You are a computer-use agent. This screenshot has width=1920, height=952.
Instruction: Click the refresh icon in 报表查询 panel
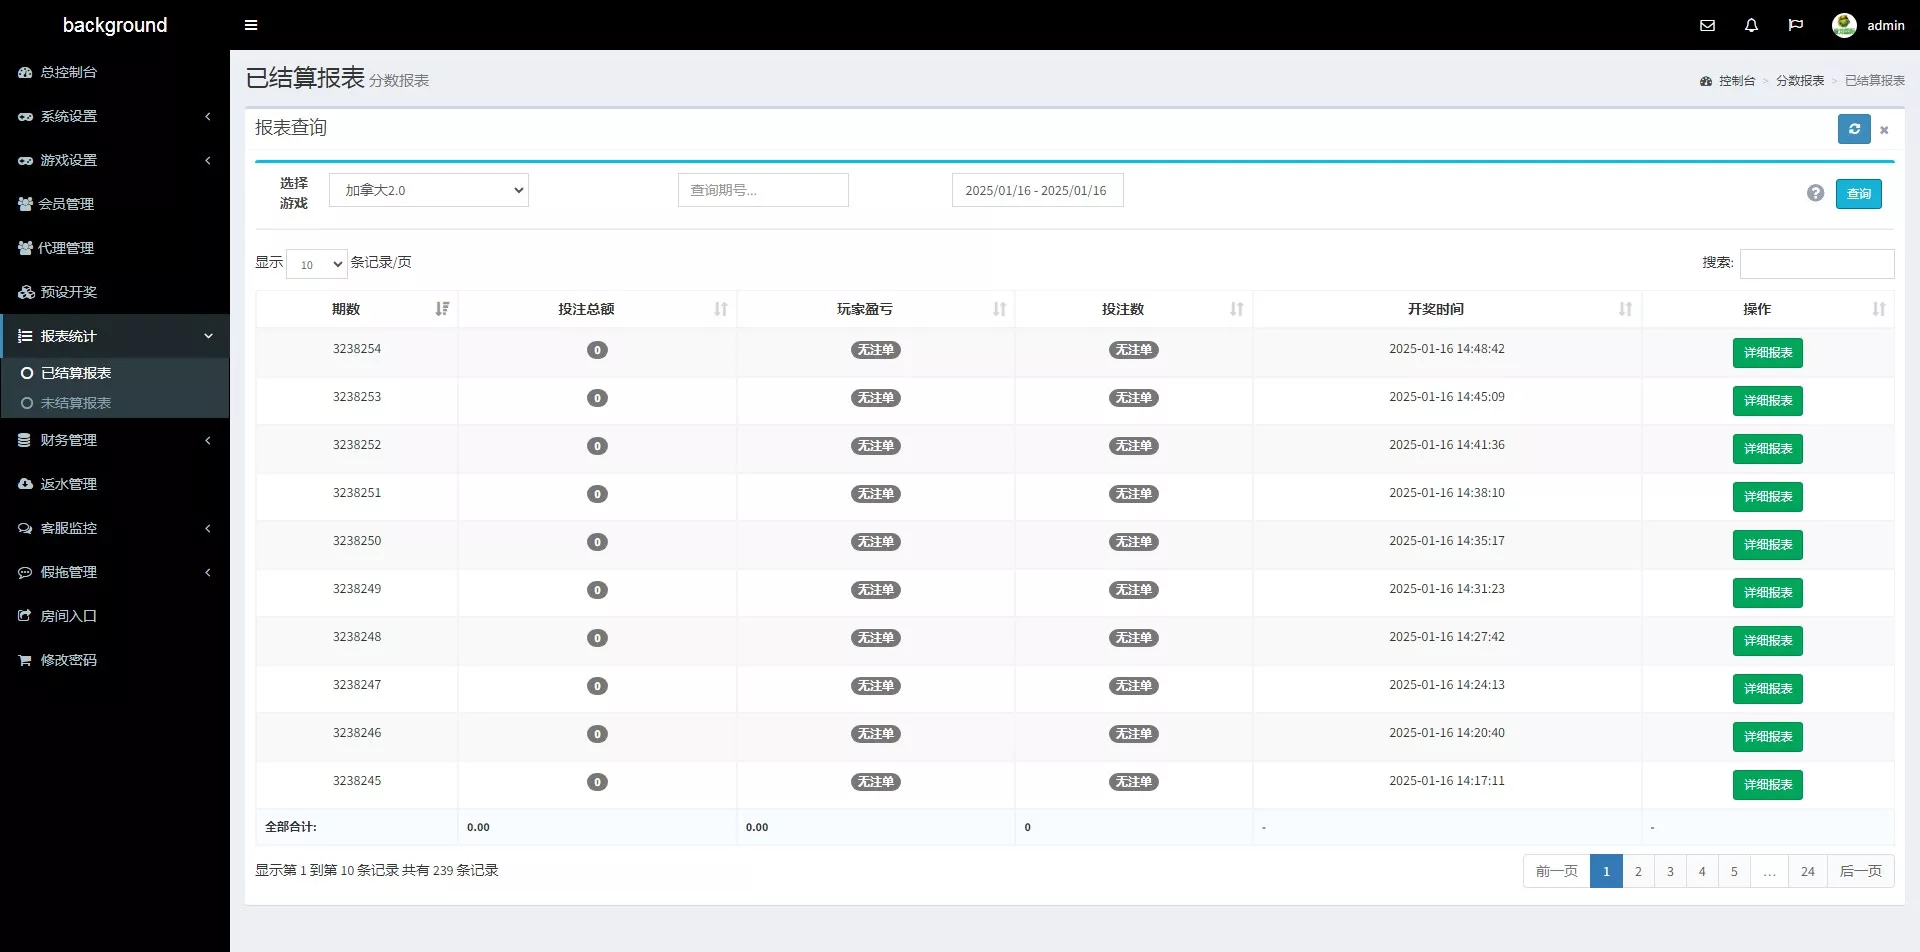[1853, 129]
